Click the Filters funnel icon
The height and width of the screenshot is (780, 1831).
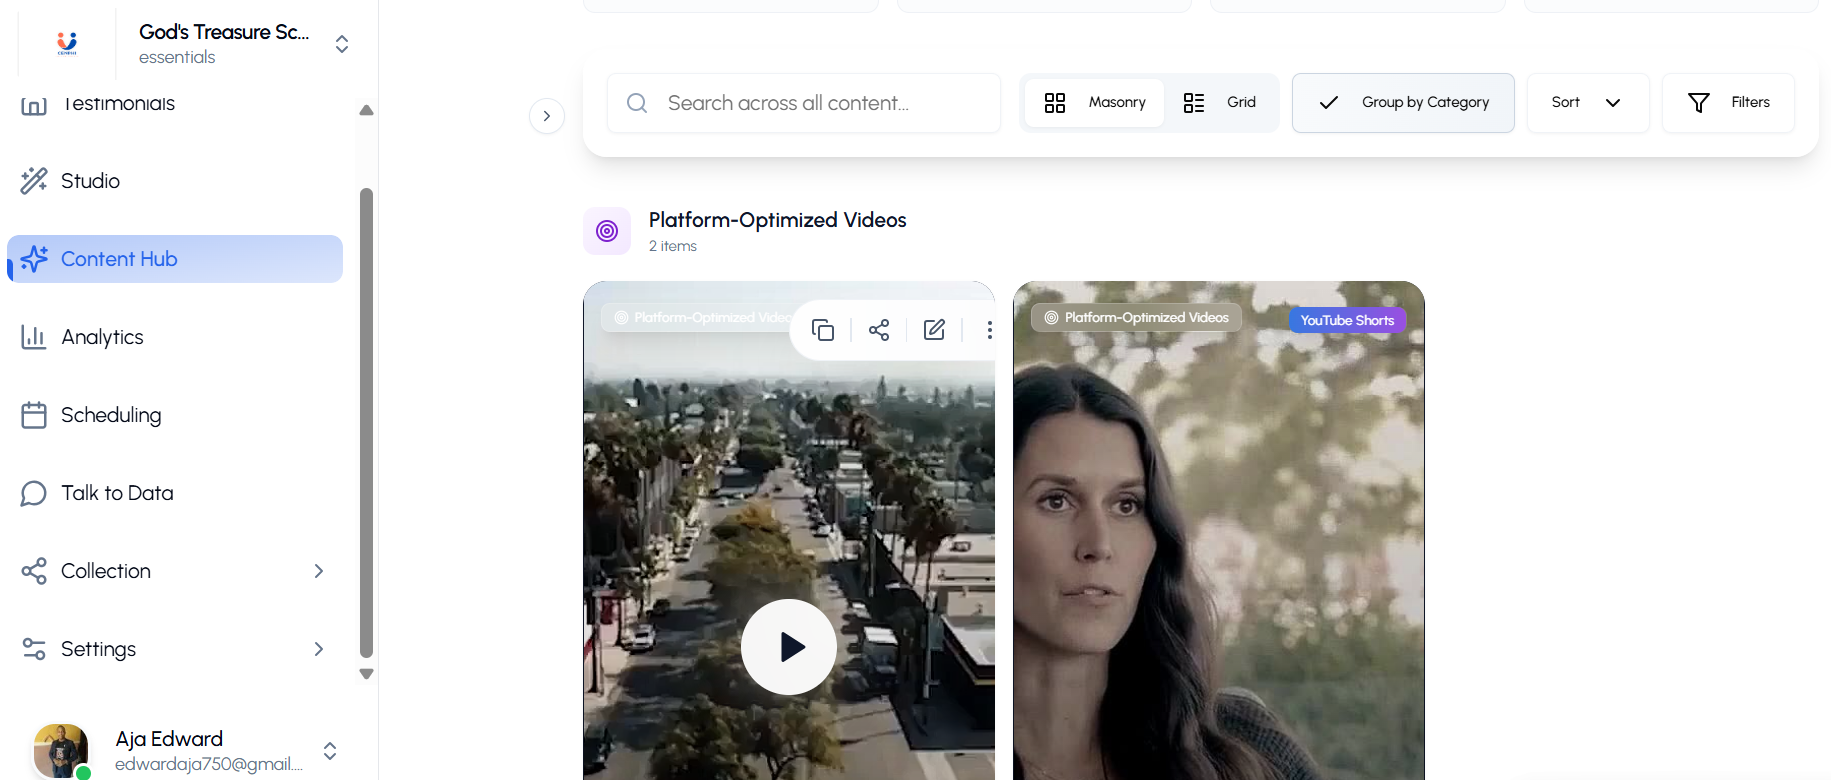(x=1699, y=103)
